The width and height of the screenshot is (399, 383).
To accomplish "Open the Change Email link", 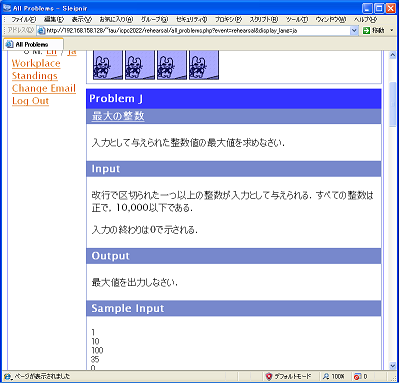I will pos(44,88).
